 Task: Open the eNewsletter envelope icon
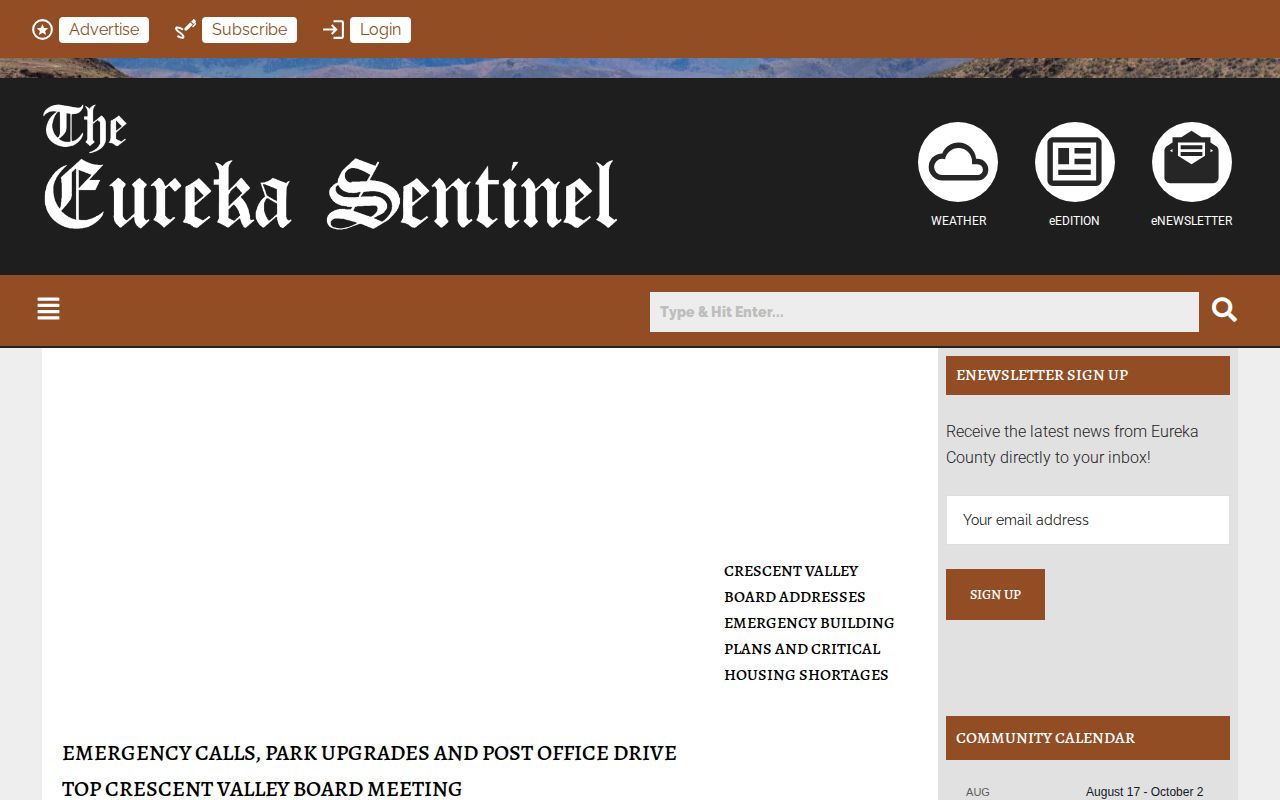[x=1192, y=162]
